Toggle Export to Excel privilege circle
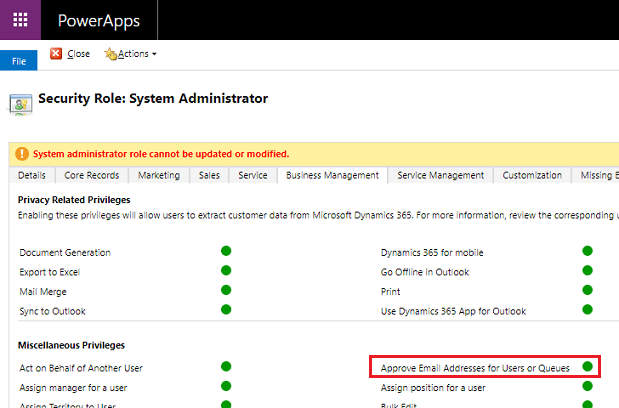 226,270
